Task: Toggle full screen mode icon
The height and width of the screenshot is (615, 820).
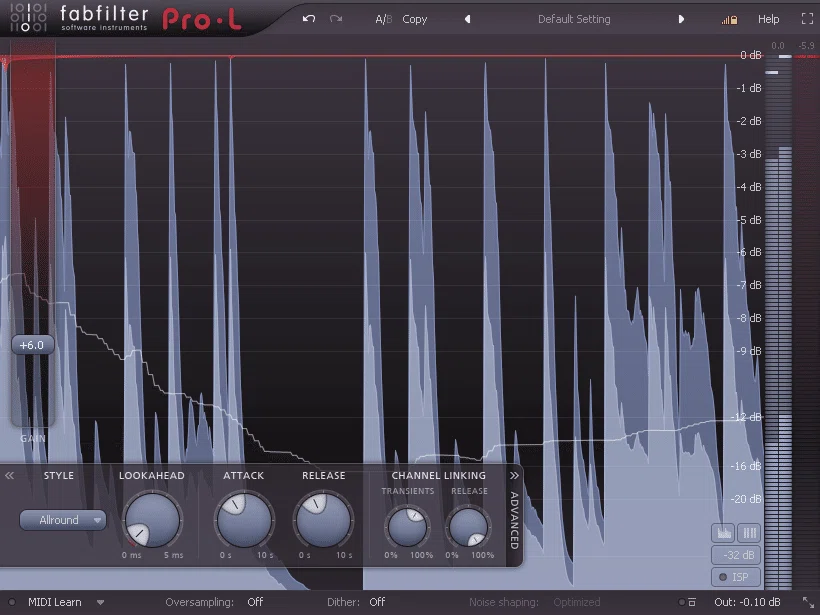Action: click(x=807, y=19)
